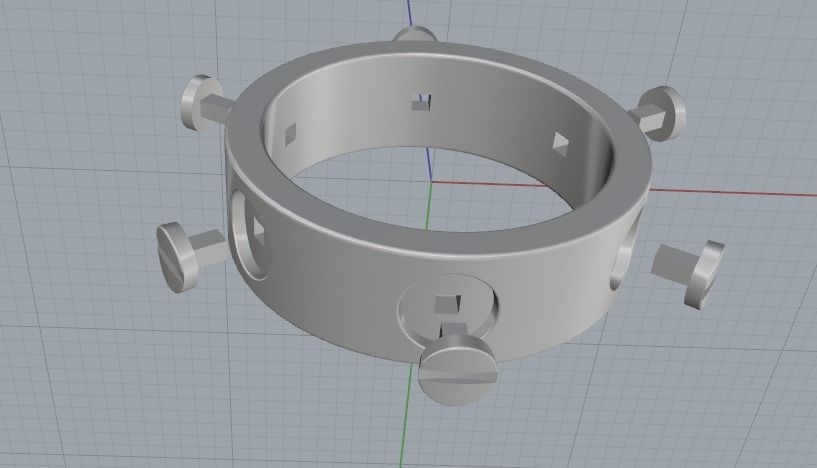Pick the left circular recess on the ring
Image resolution: width=817 pixels, height=468 pixels.
[x=250, y=235]
